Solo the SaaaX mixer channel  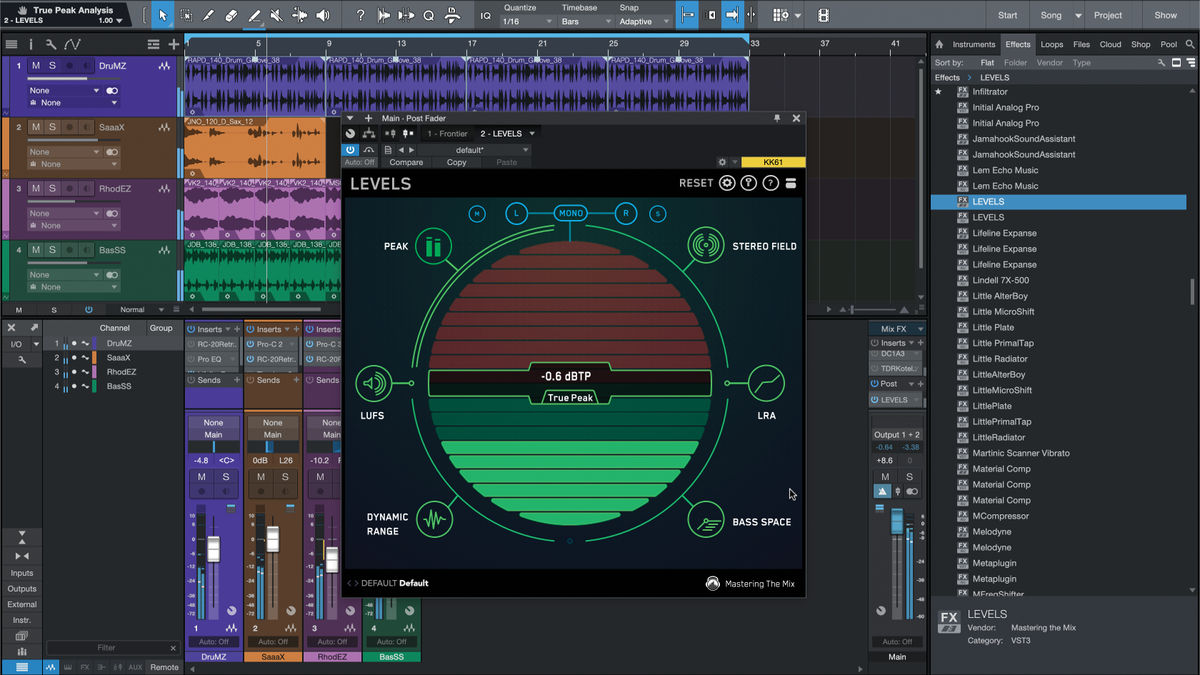[x=284, y=476]
